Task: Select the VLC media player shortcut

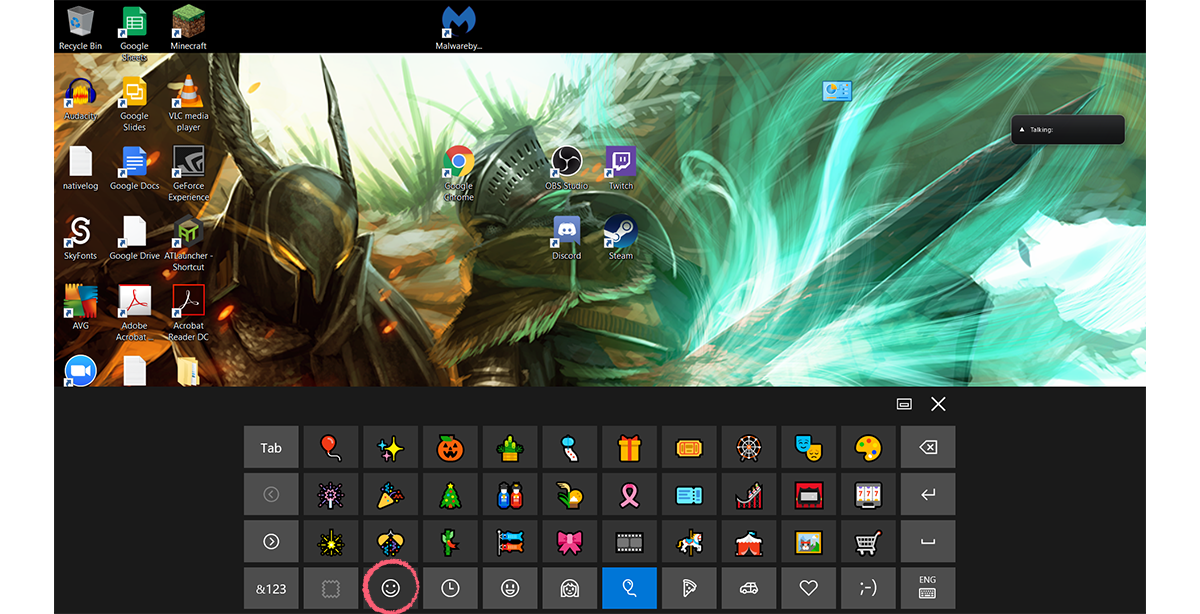Action: tap(188, 103)
